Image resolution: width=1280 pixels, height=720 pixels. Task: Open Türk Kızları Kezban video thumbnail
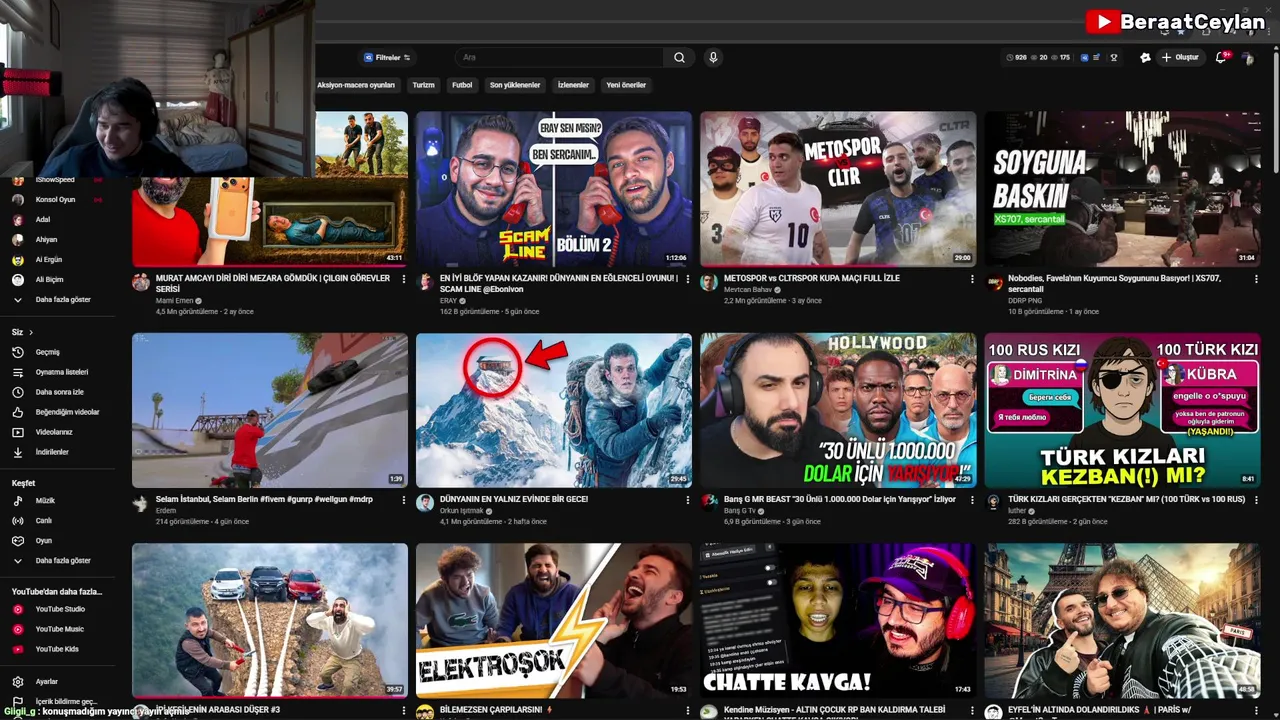coord(1122,410)
